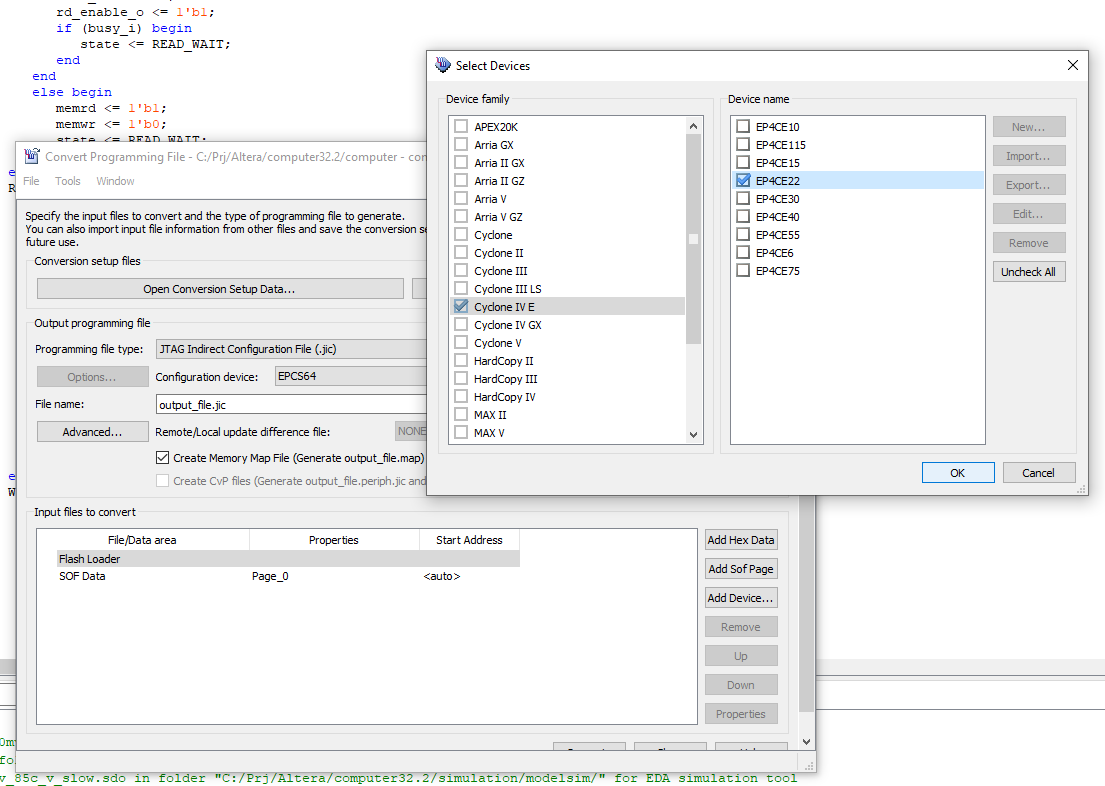
Task: Click the Properties column header
Action: coord(334,540)
